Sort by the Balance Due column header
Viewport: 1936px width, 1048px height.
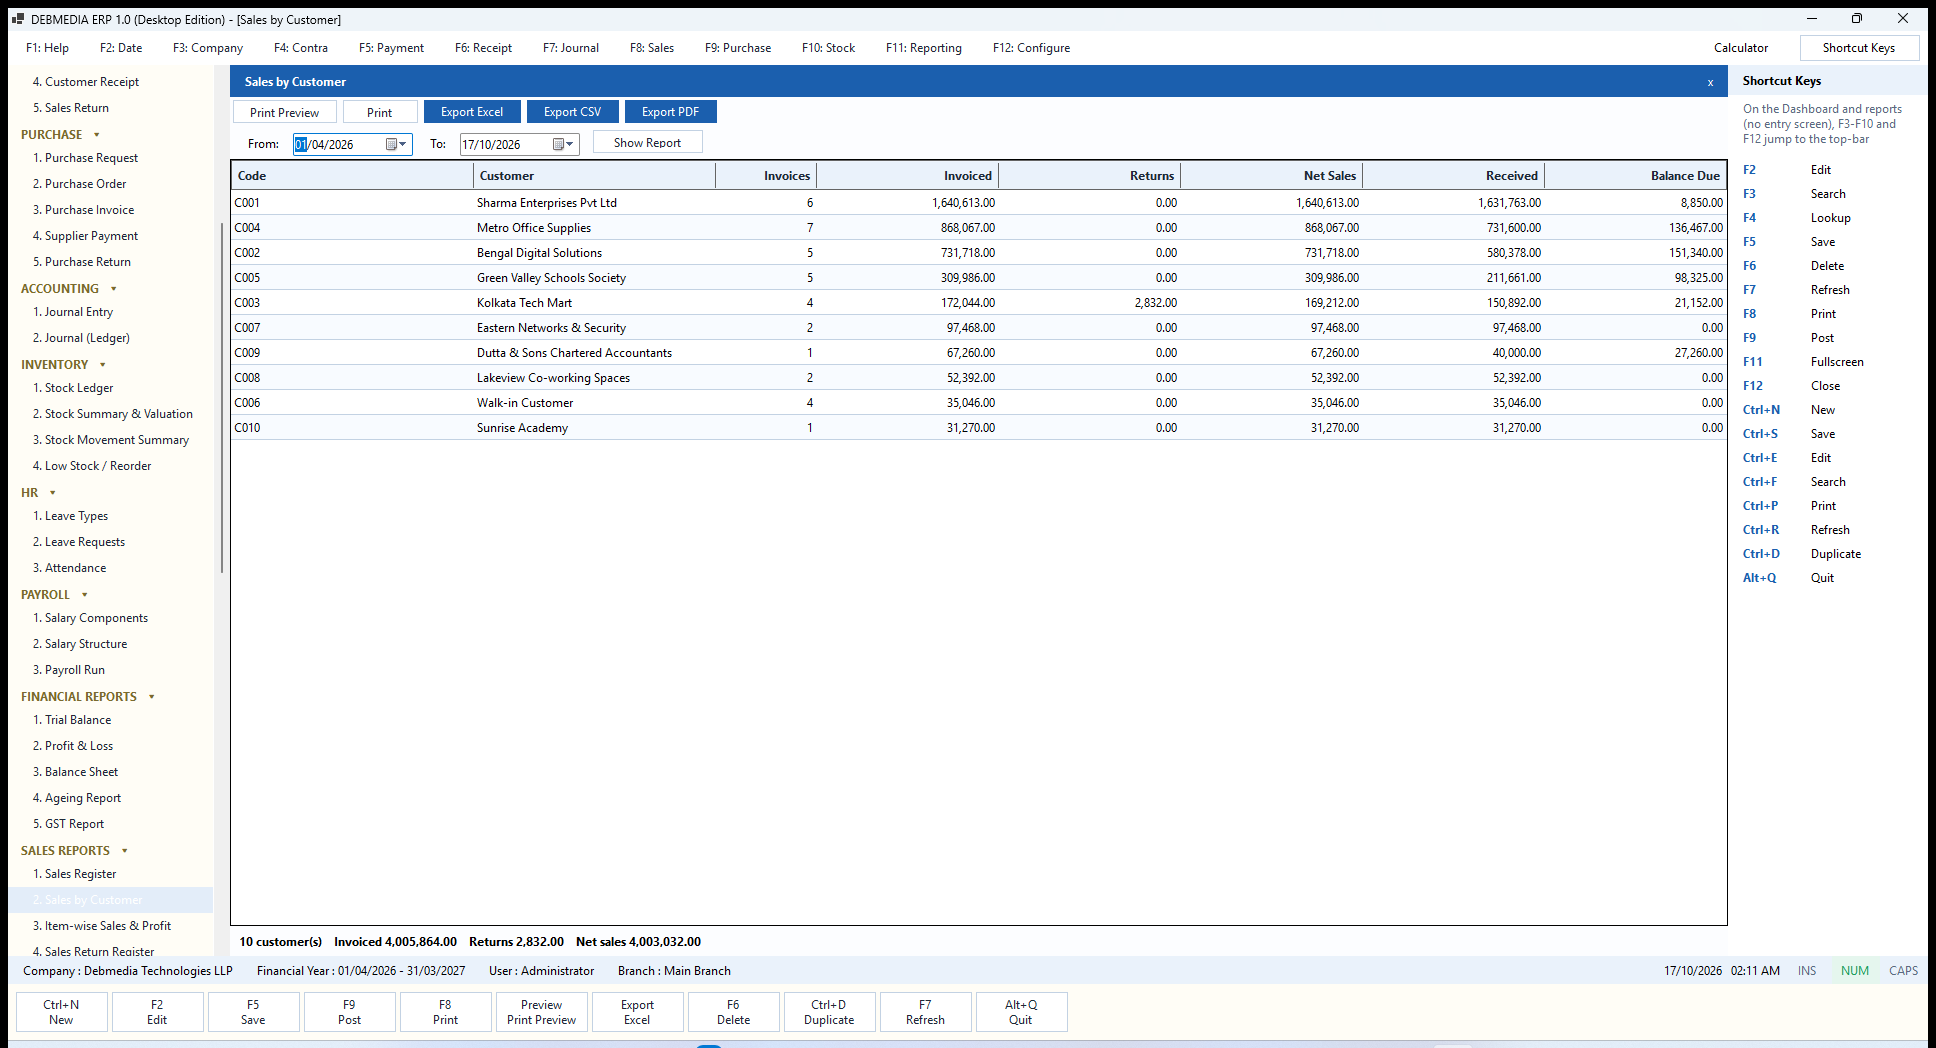(x=1636, y=176)
